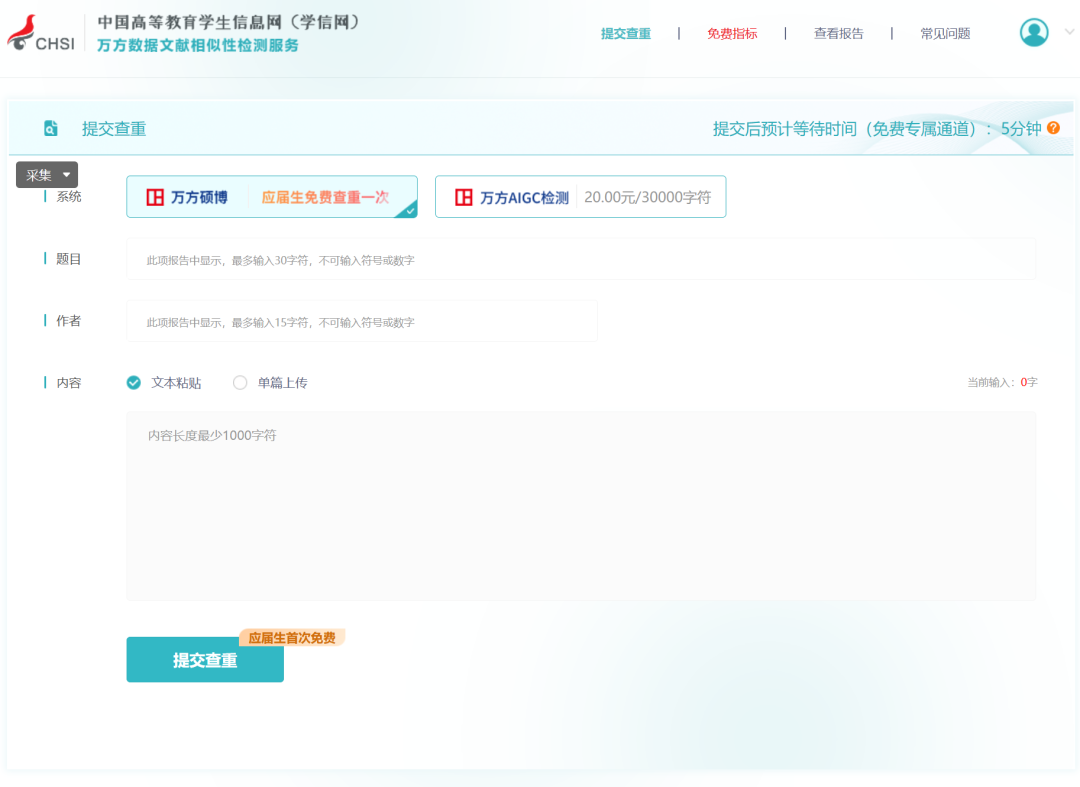Select the 文本粘贴 radio option

click(x=134, y=383)
